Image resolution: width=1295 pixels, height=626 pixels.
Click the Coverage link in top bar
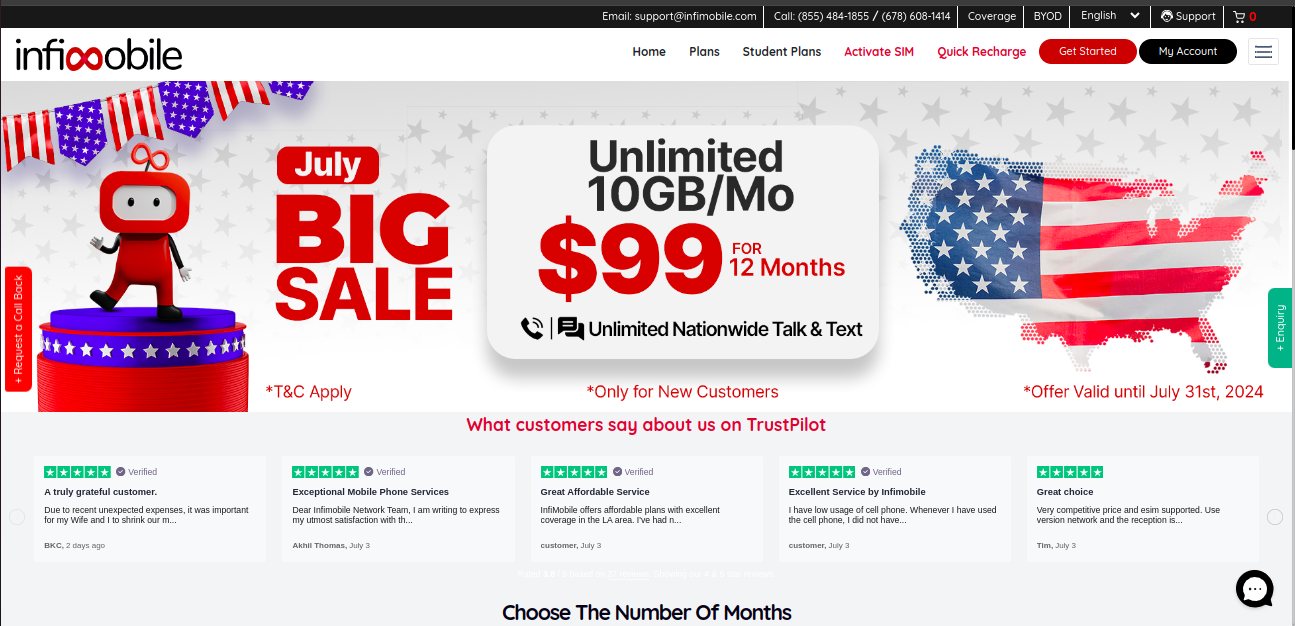pos(992,16)
